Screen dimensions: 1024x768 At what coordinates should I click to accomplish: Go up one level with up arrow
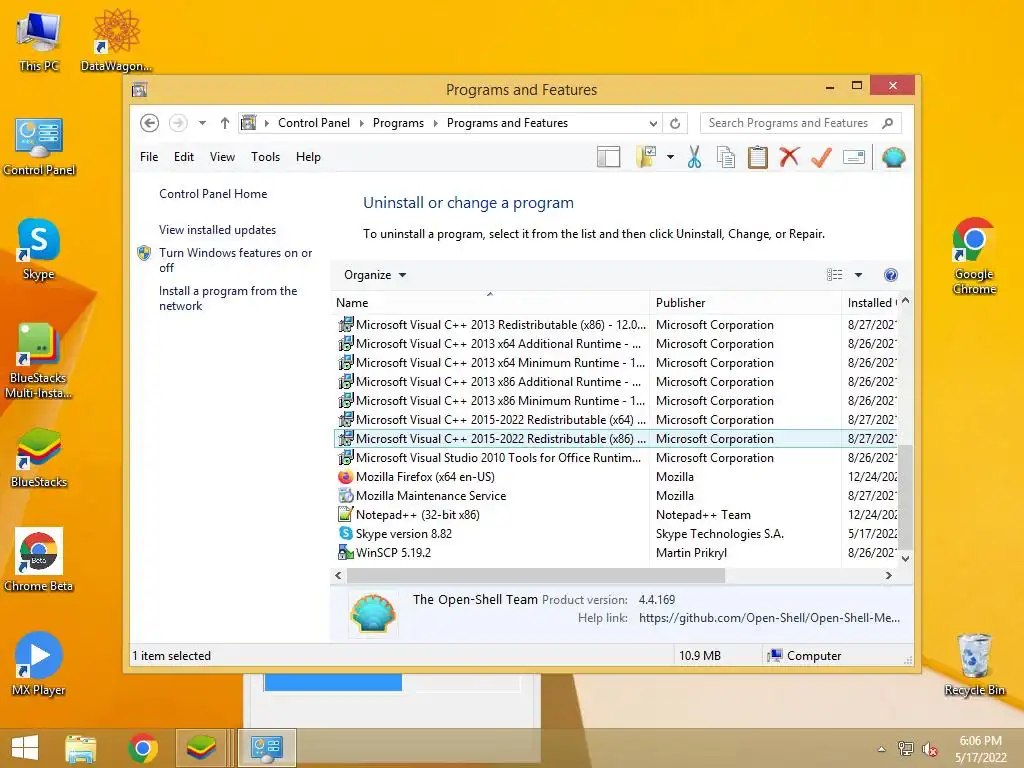(225, 123)
